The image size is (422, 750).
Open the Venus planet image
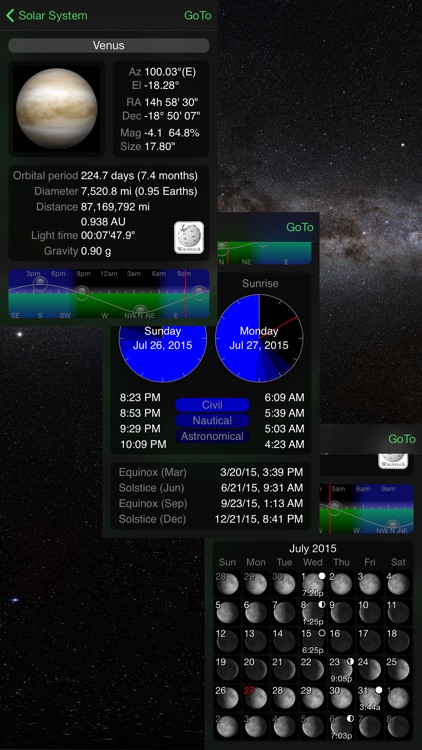pos(56,109)
